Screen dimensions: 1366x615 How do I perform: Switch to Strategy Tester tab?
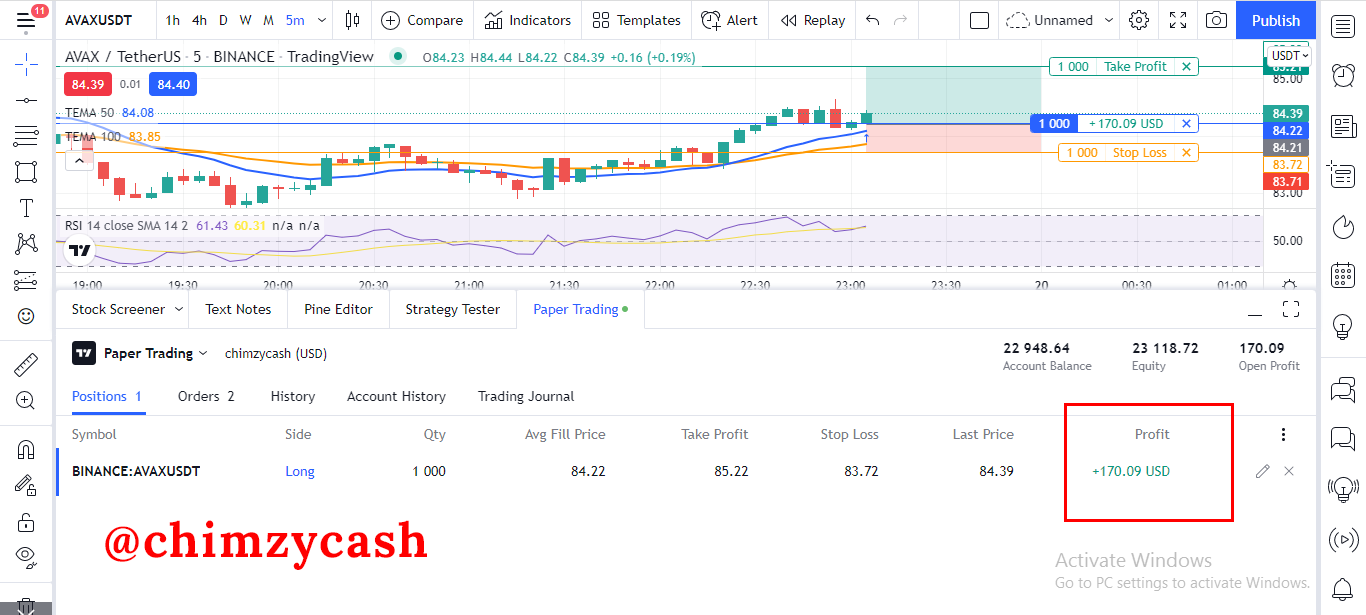(453, 309)
